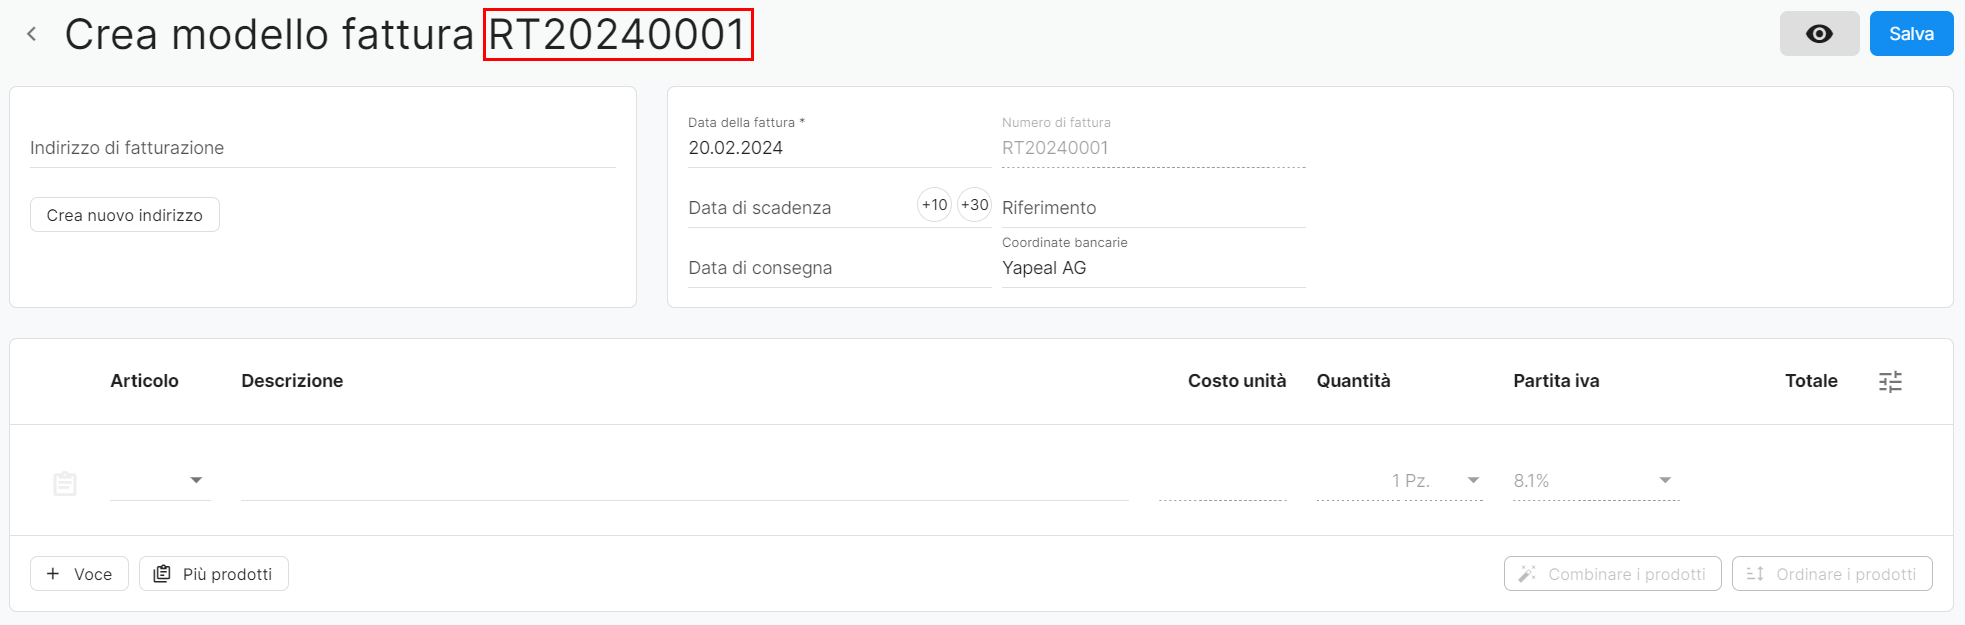Click the clipboard icon in the item row

tap(65, 484)
